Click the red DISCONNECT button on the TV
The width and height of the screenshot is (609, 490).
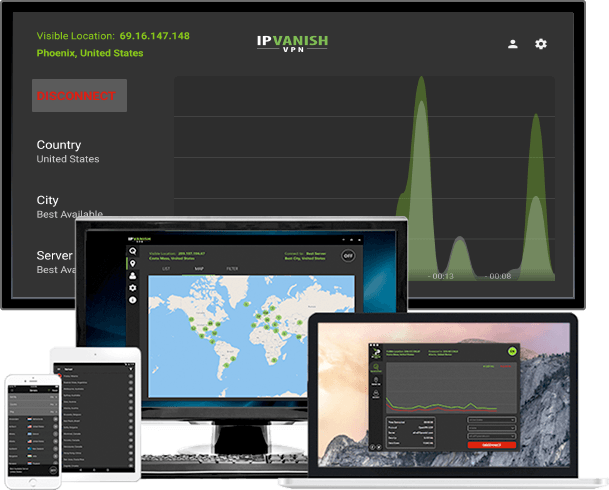tap(79, 96)
